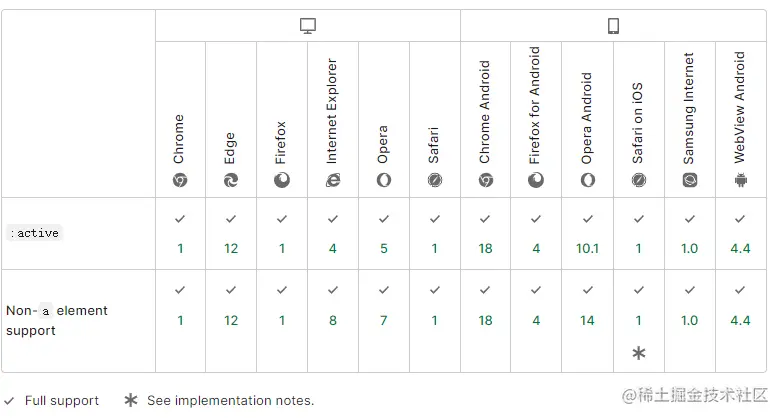Click the Edge browser logo icon
The height and width of the screenshot is (418, 782).
coord(231,181)
